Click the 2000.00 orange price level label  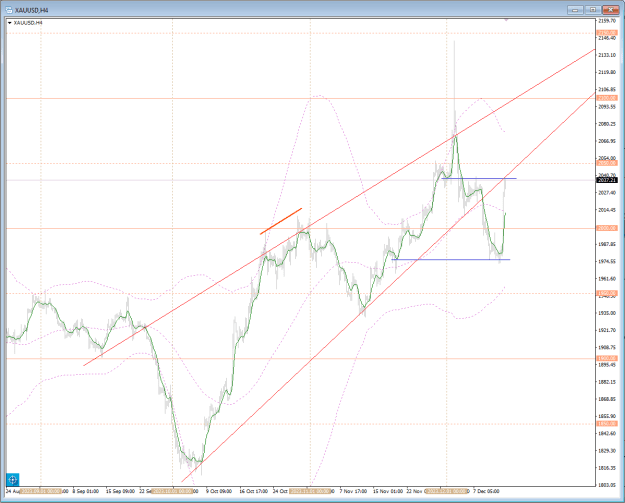click(x=607, y=228)
